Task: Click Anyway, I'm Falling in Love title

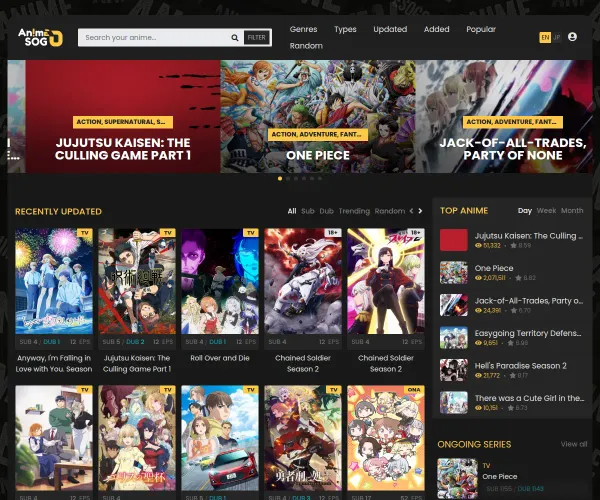Action: pos(54,363)
